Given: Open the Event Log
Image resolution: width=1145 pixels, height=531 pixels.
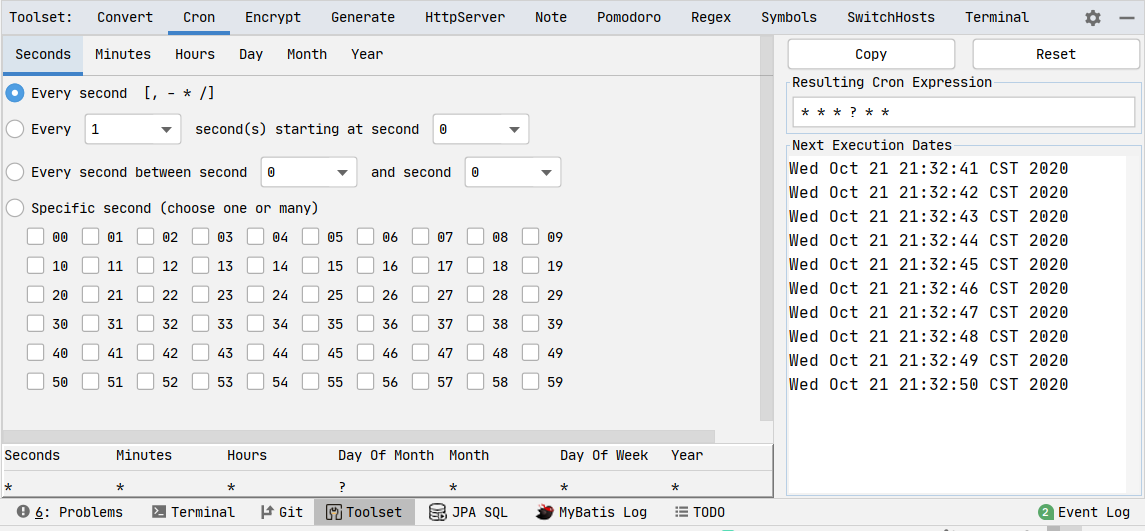Looking at the screenshot, I should click(x=1084, y=512).
